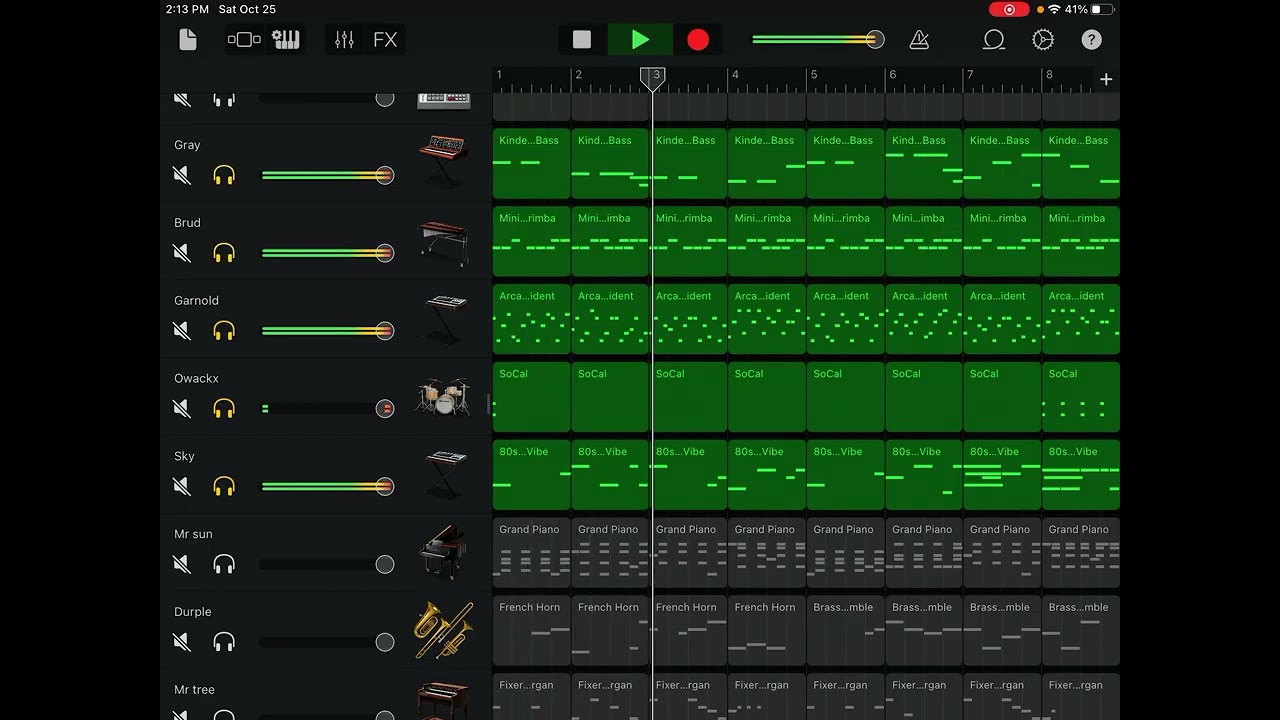Solo the Mr sun track with headphones
The image size is (1280, 720).
click(x=224, y=565)
